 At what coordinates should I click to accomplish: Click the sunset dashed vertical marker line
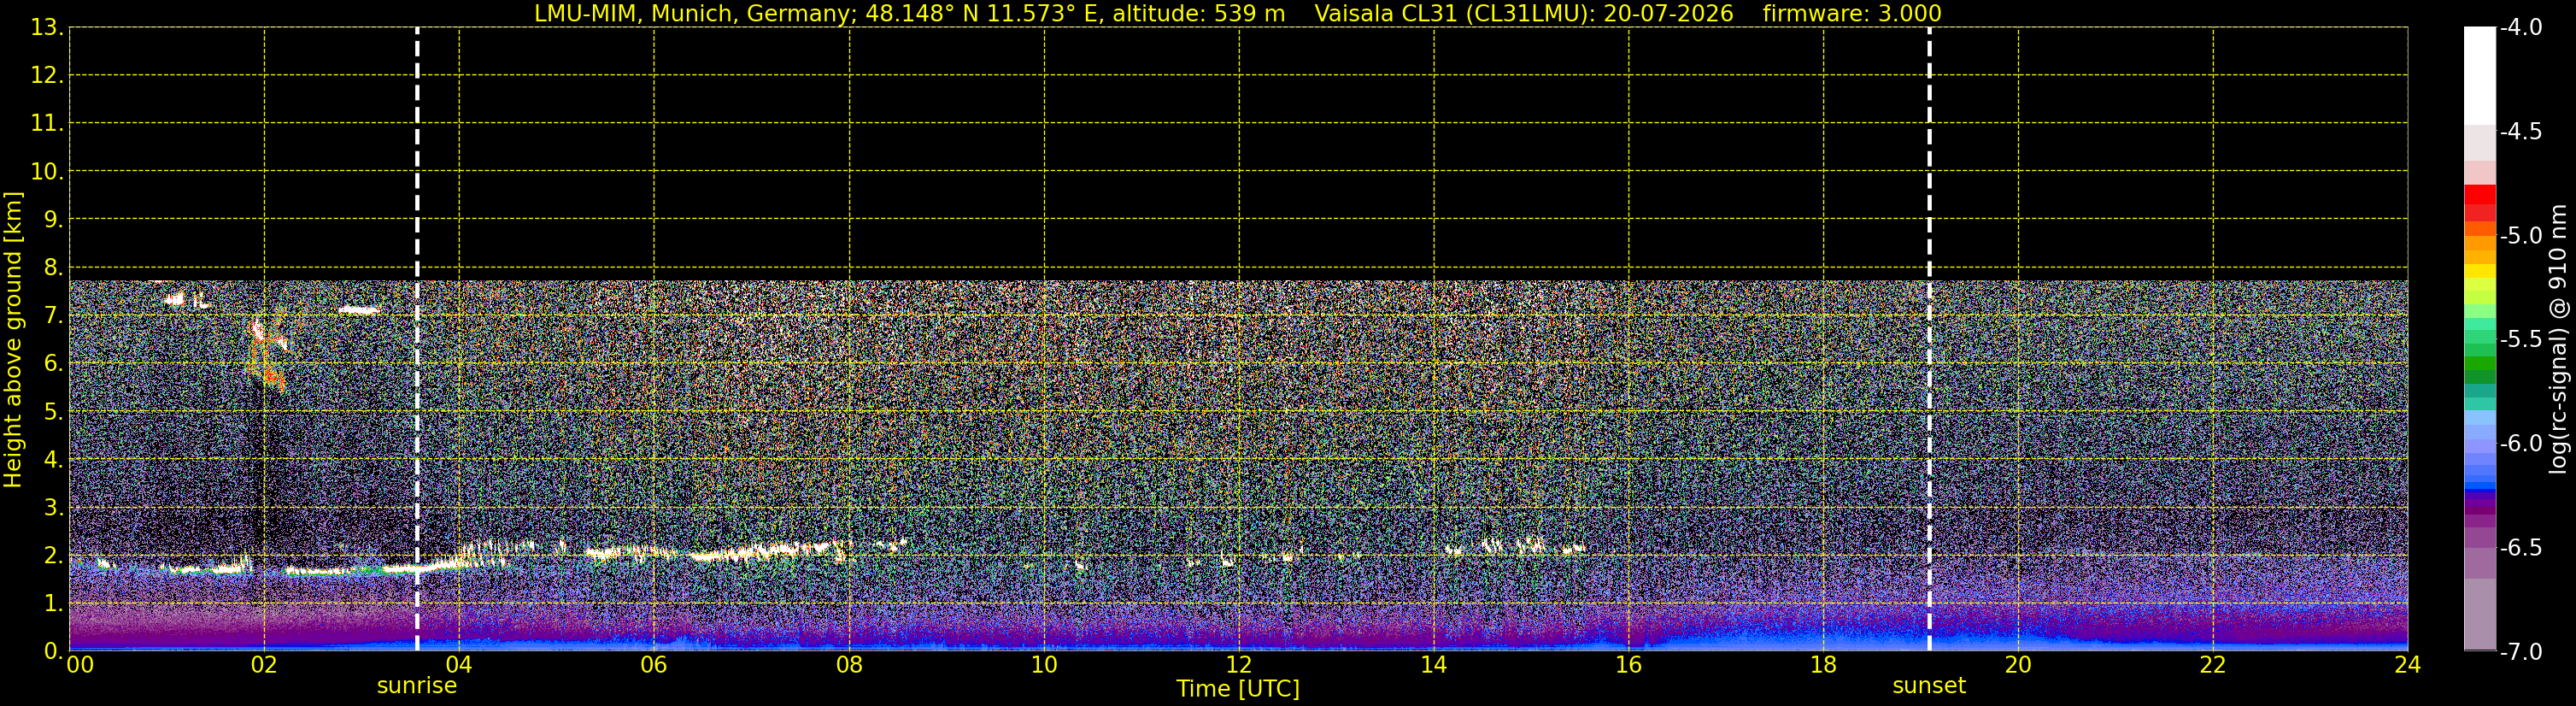[1929, 339]
